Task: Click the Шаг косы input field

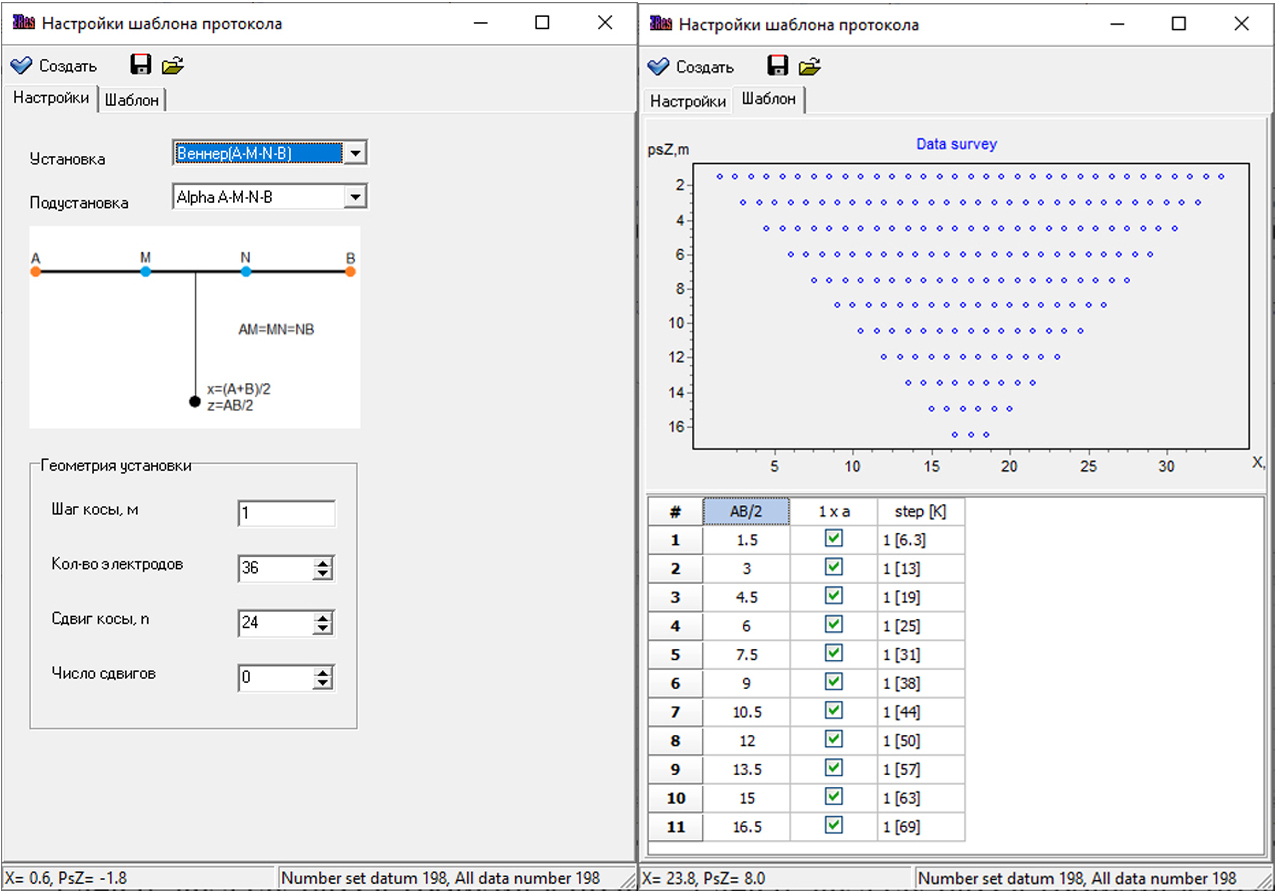Action: [287, 513]
